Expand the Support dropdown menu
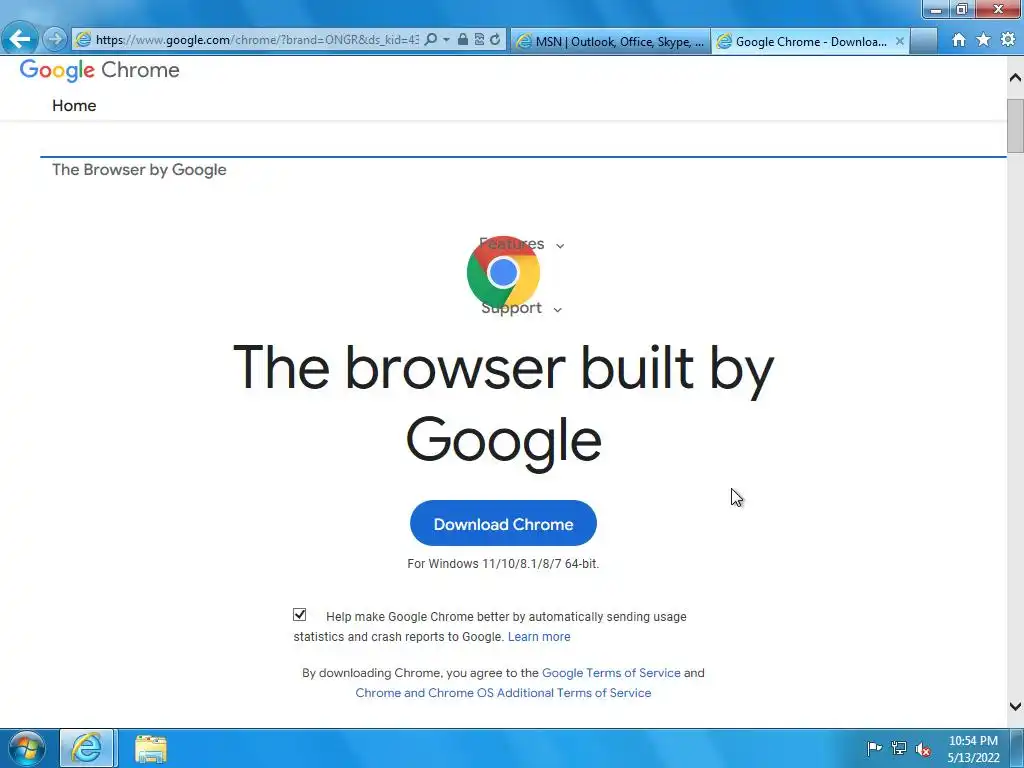This screenshot has width=1024, height=768. (x=521, y=308)
